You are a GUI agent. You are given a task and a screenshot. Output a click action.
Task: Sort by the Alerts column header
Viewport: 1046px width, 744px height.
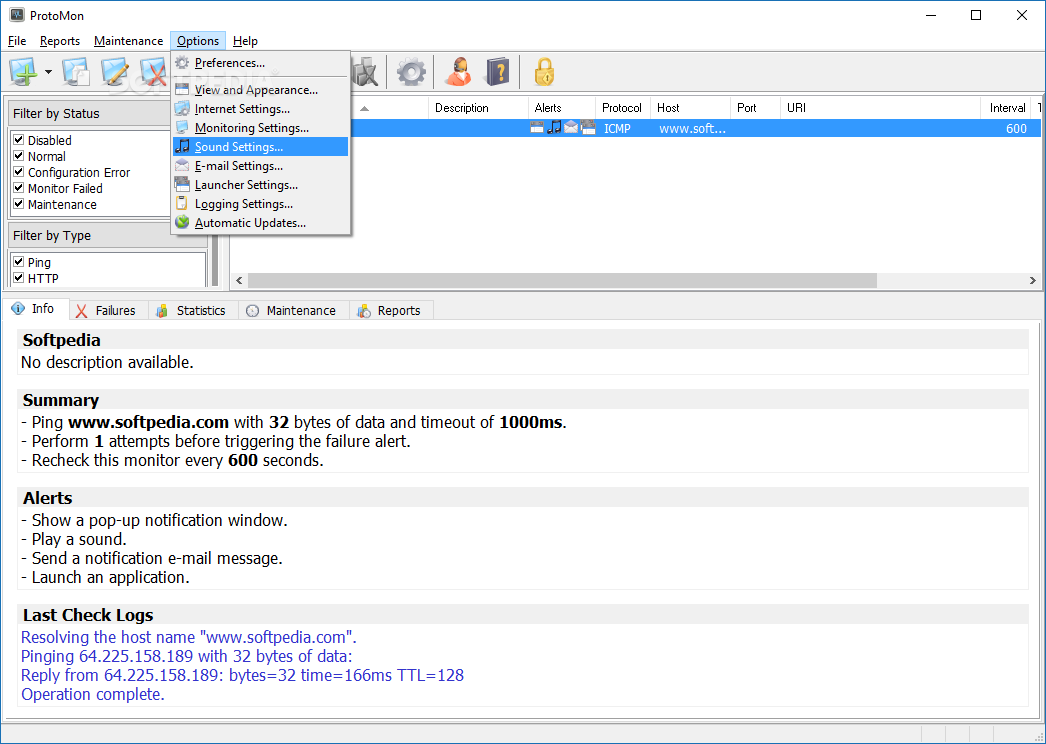tap(562, 107)
